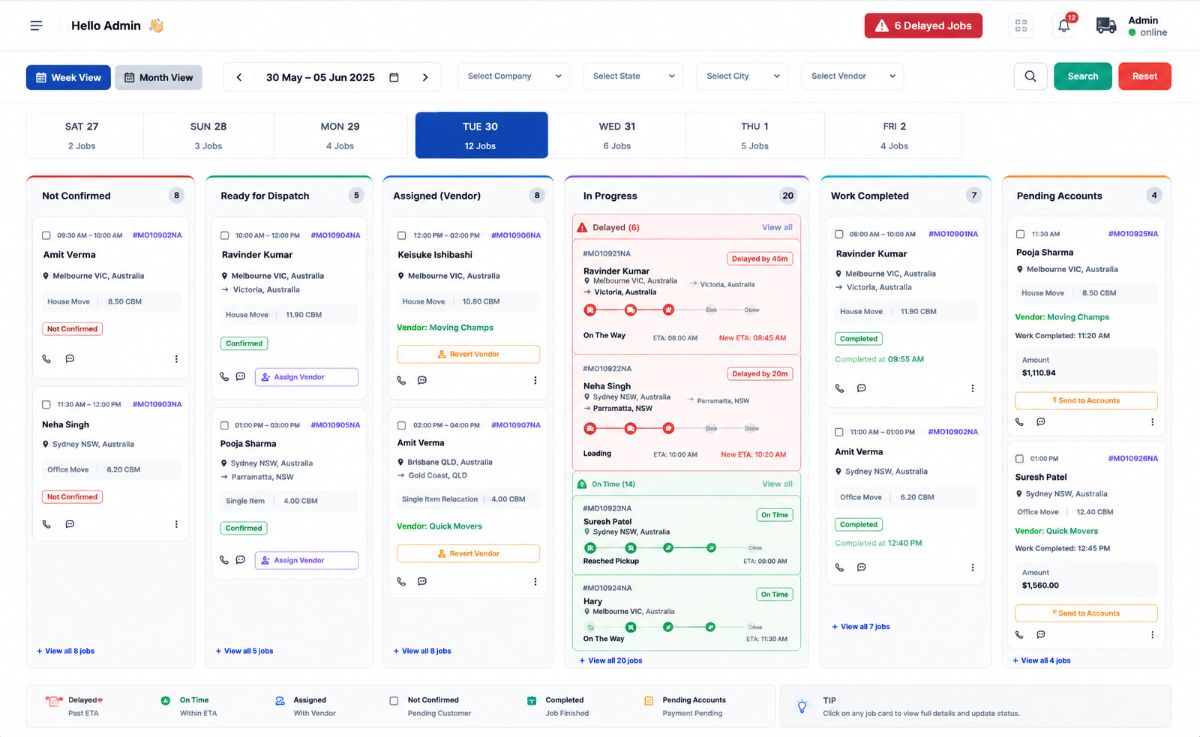Open the notifications bell icon
This screenshot has width=1200, height=737.
1064,26
